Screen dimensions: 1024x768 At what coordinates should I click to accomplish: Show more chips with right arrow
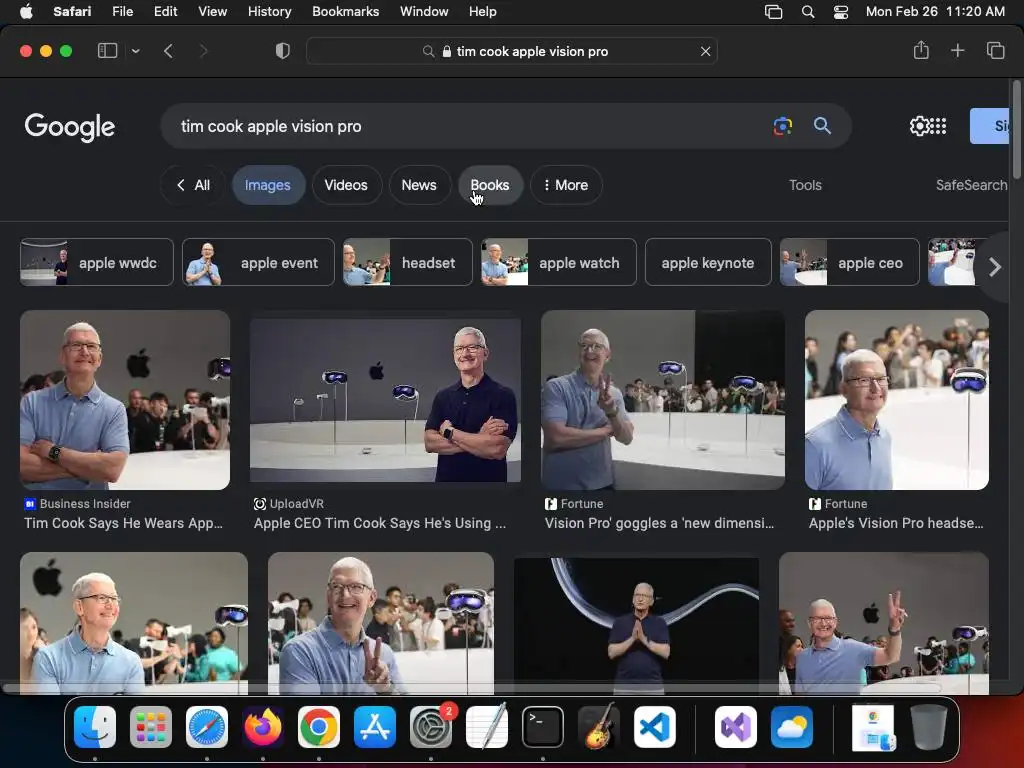pyautogui.click(x=994, y=266)
